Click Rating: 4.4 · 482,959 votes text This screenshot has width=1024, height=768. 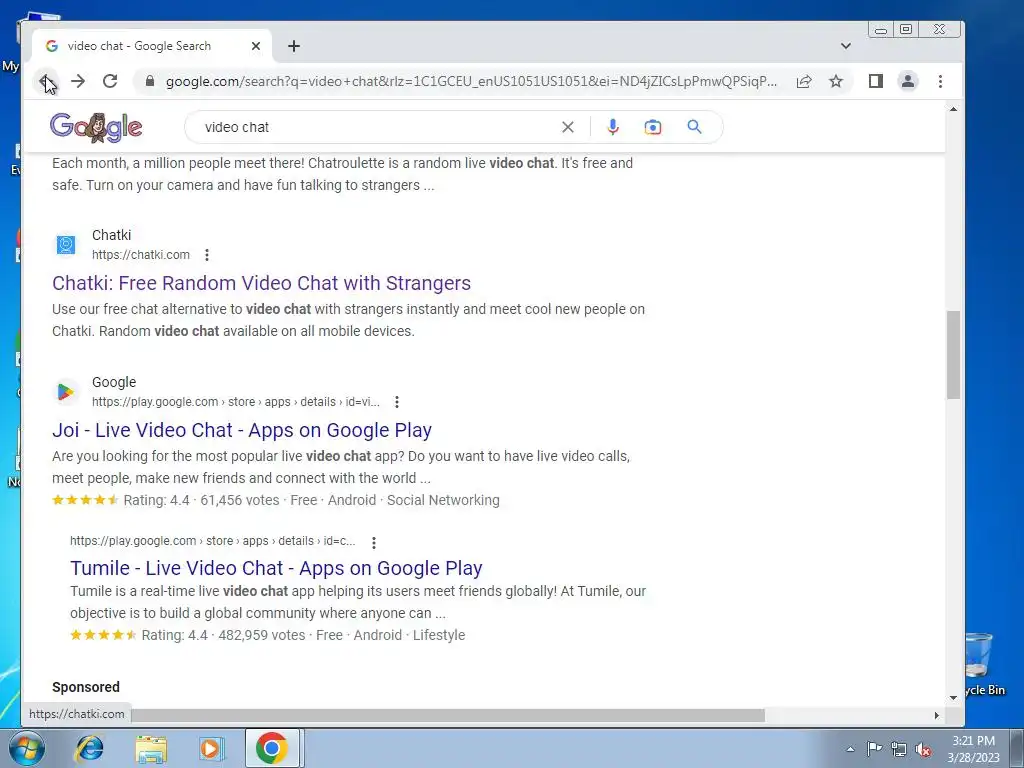tap(223, 635)
